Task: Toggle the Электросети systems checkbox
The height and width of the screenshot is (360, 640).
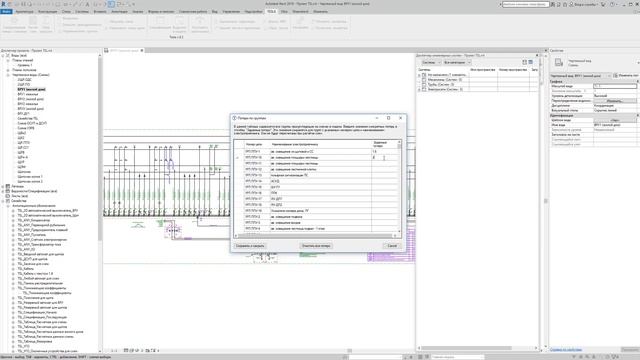Action: [x=424, y=89]
